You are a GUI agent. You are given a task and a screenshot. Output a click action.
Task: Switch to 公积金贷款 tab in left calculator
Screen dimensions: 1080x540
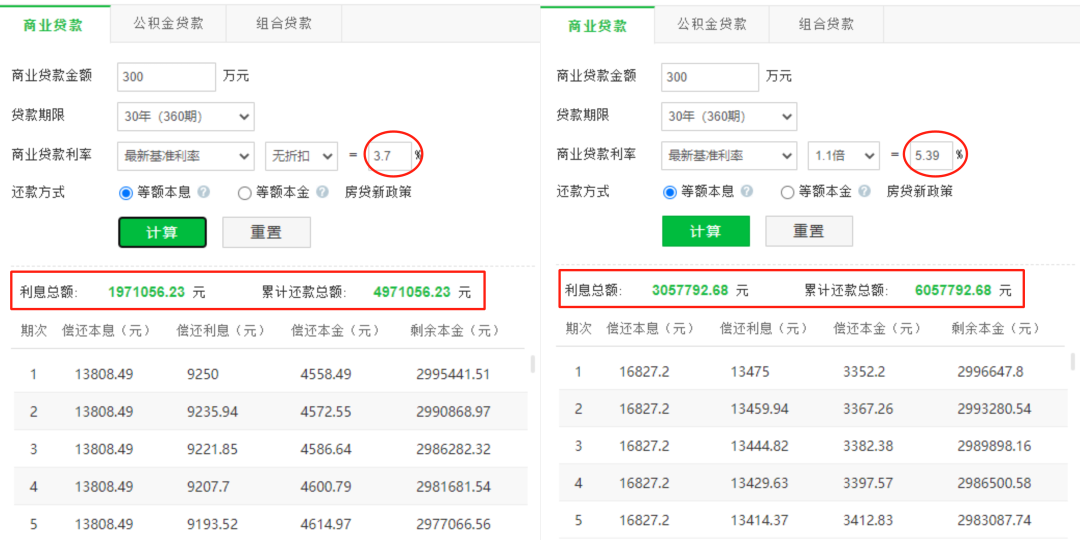point(169,24)
